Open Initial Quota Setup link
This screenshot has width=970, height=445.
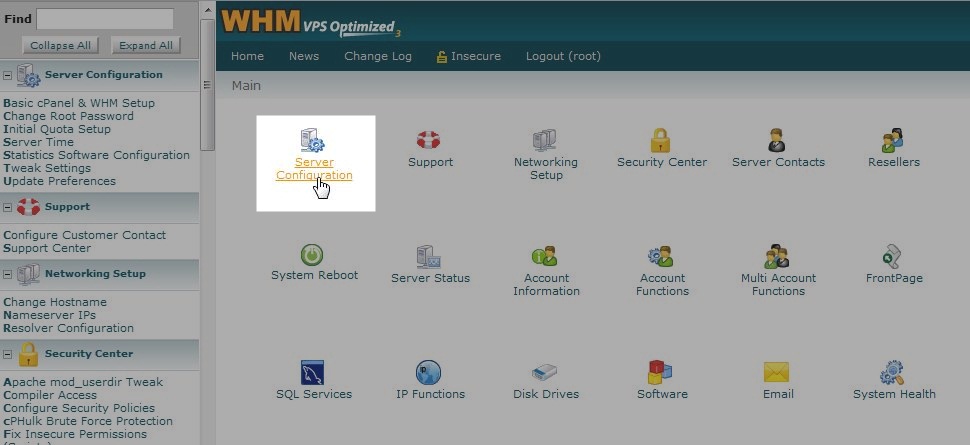point(57,129)
